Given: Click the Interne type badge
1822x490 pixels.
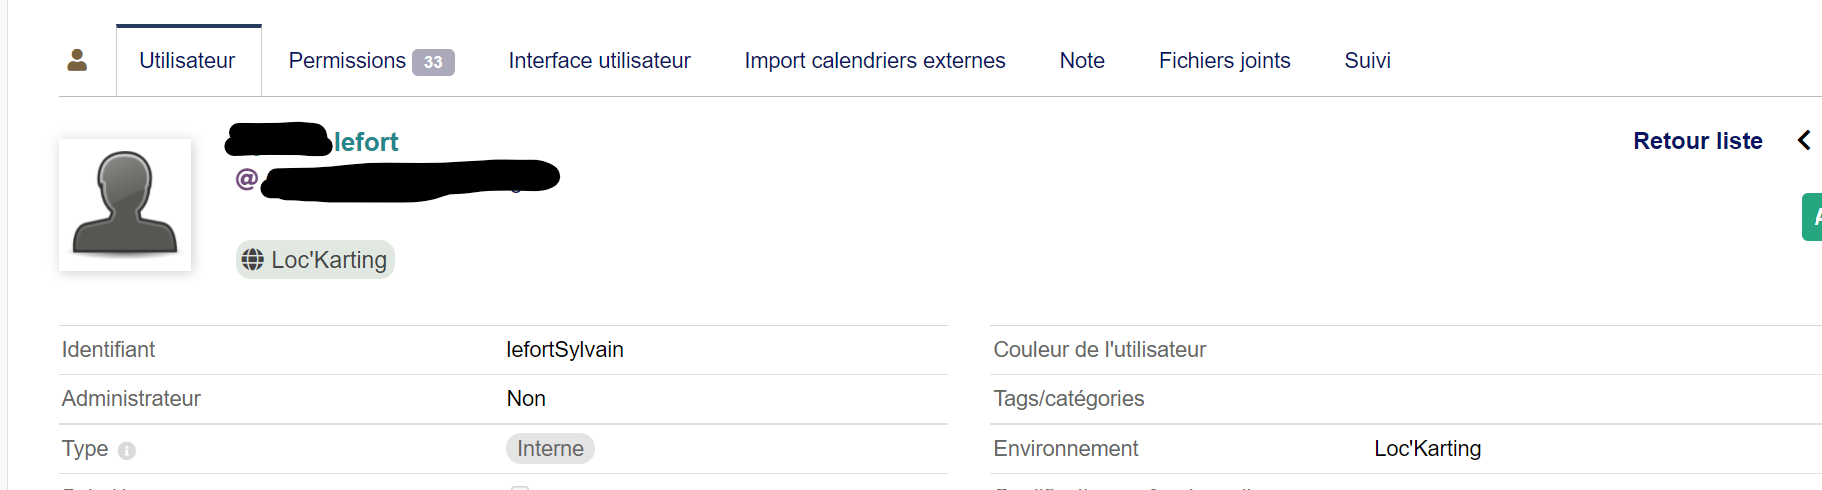Looking at the screenshot, I should click(x=550, y=449).
